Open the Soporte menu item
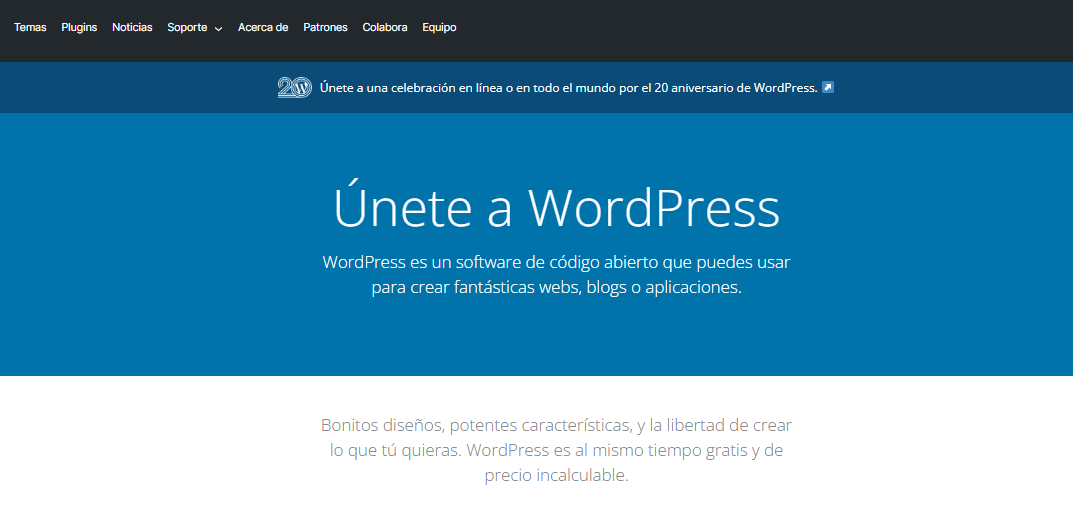 pos(187,27)
